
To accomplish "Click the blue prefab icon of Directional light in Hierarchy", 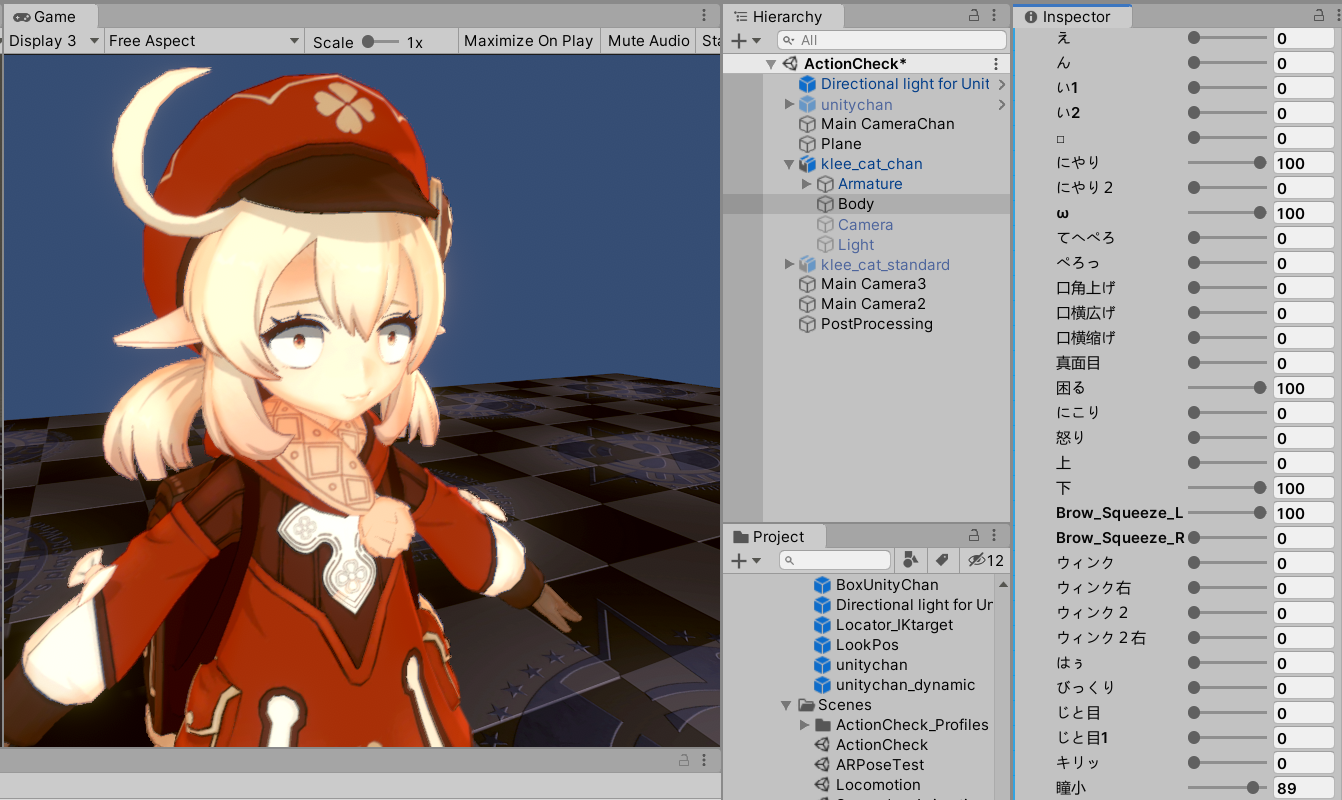I will point(807,84).
